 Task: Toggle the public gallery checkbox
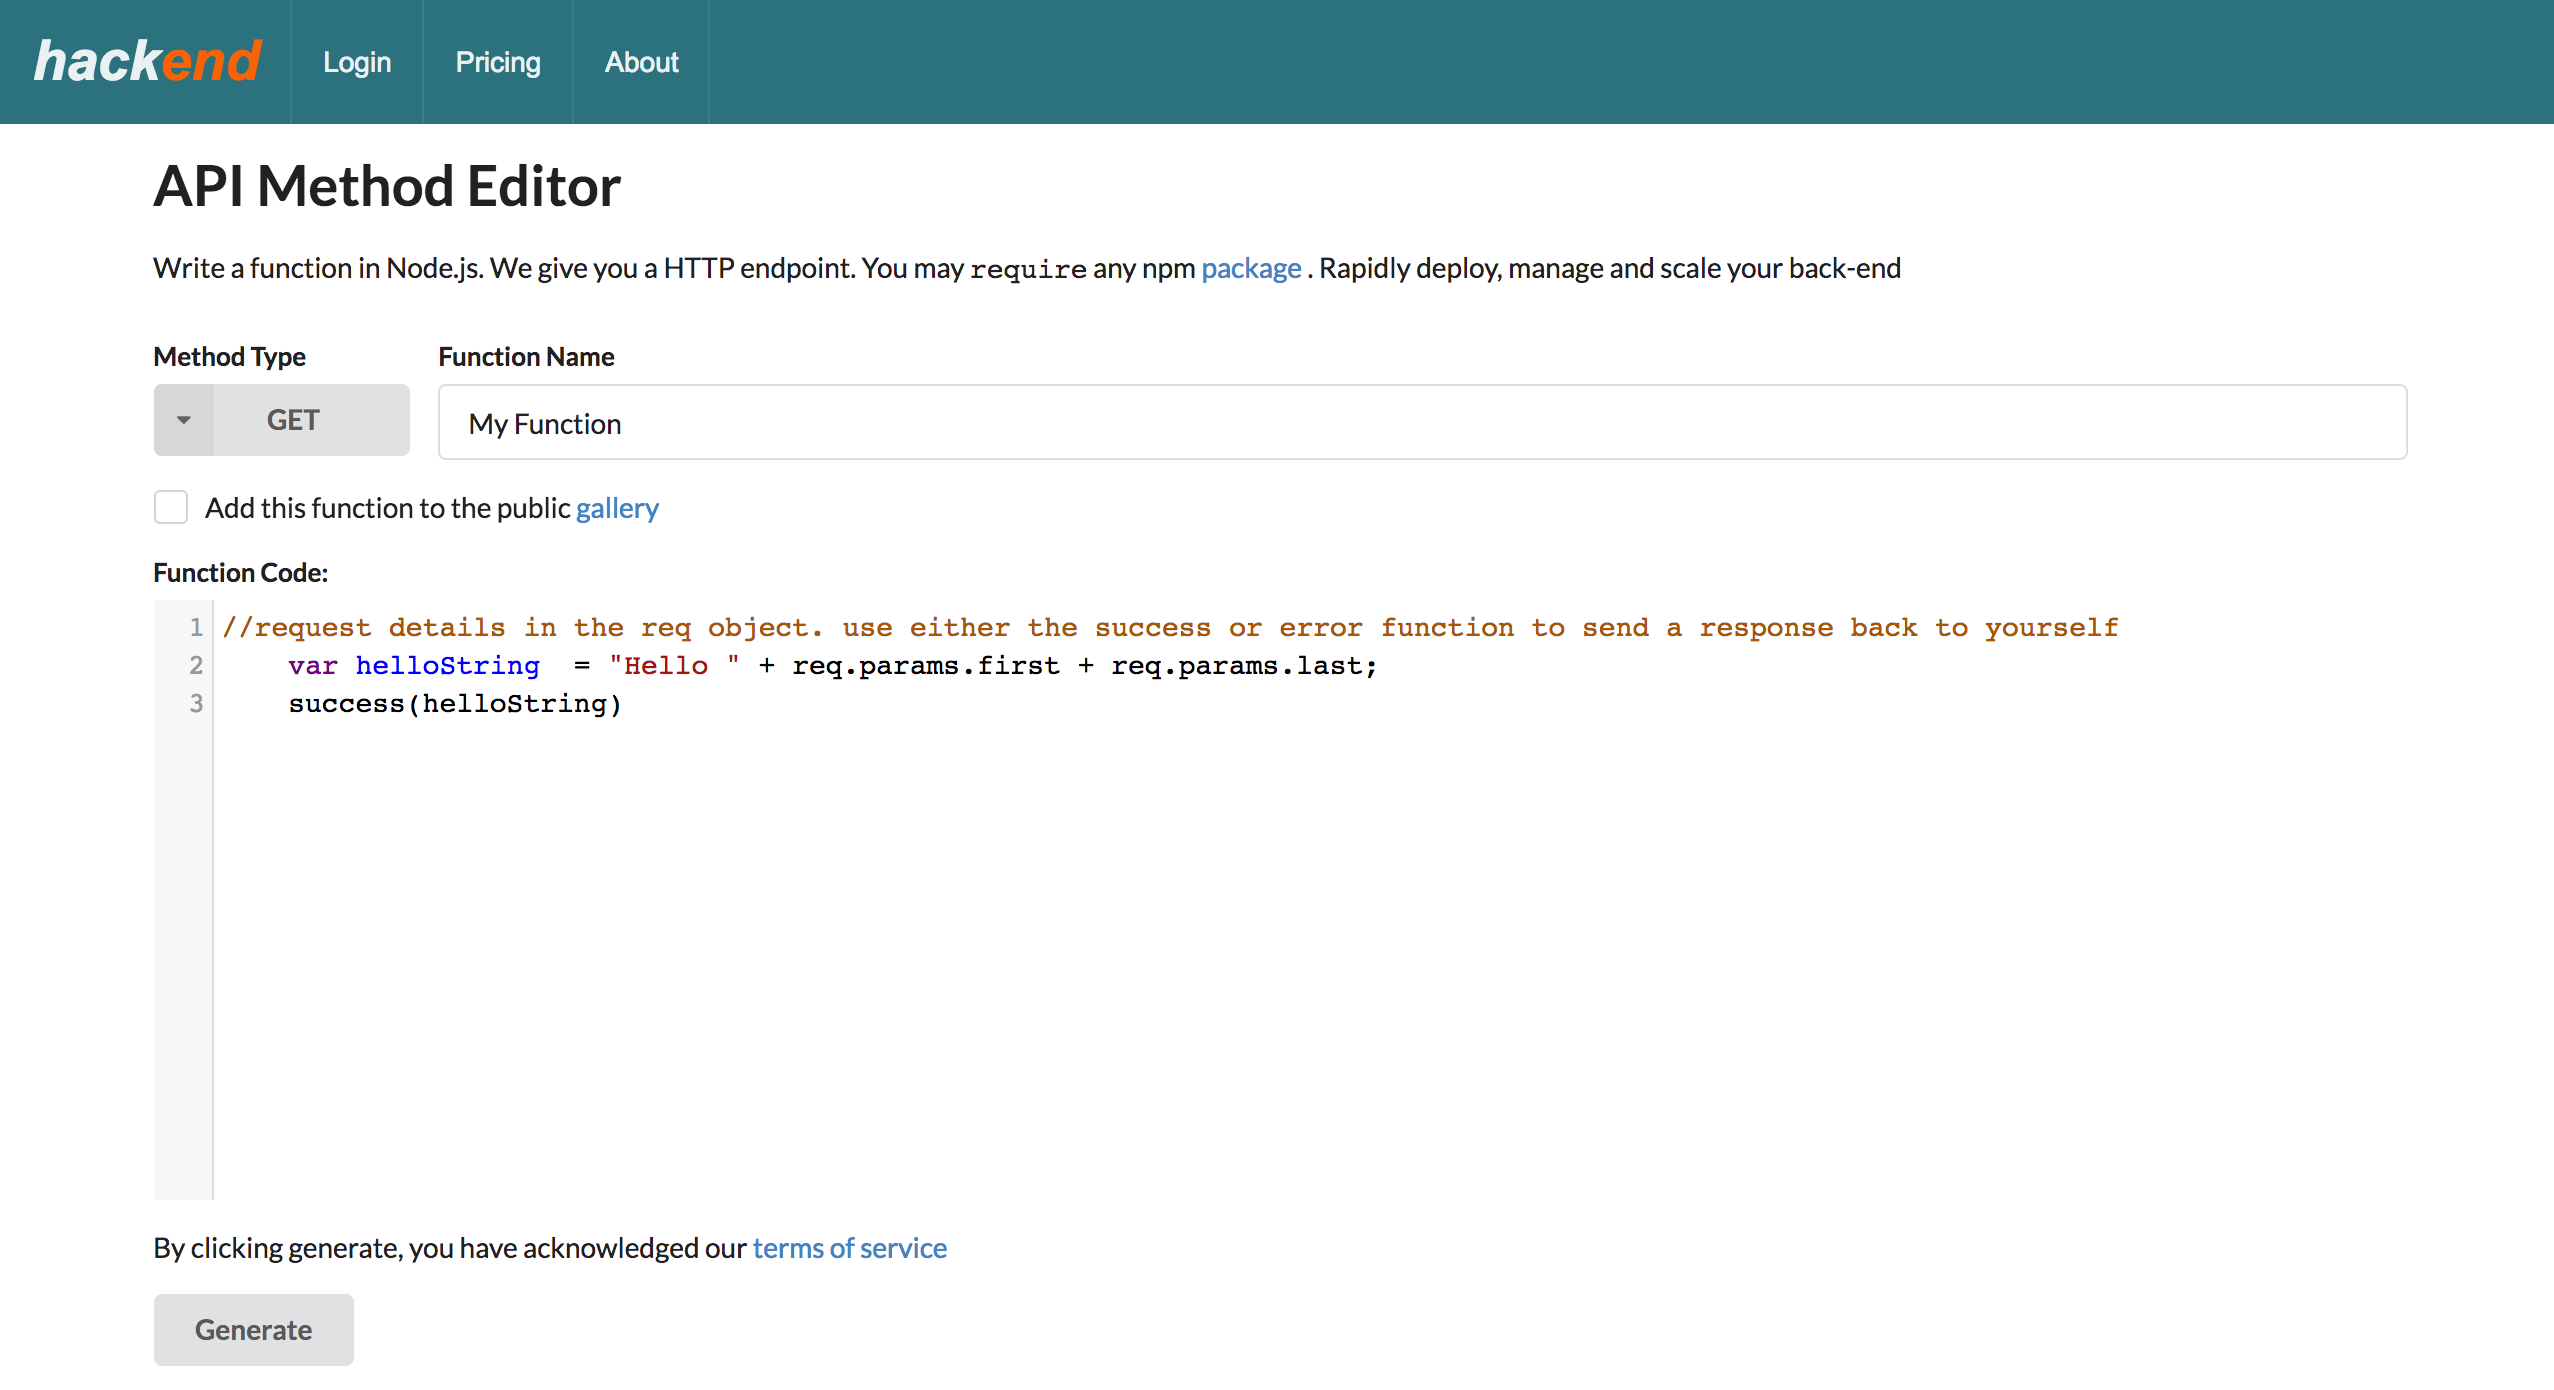pos(169,507)
